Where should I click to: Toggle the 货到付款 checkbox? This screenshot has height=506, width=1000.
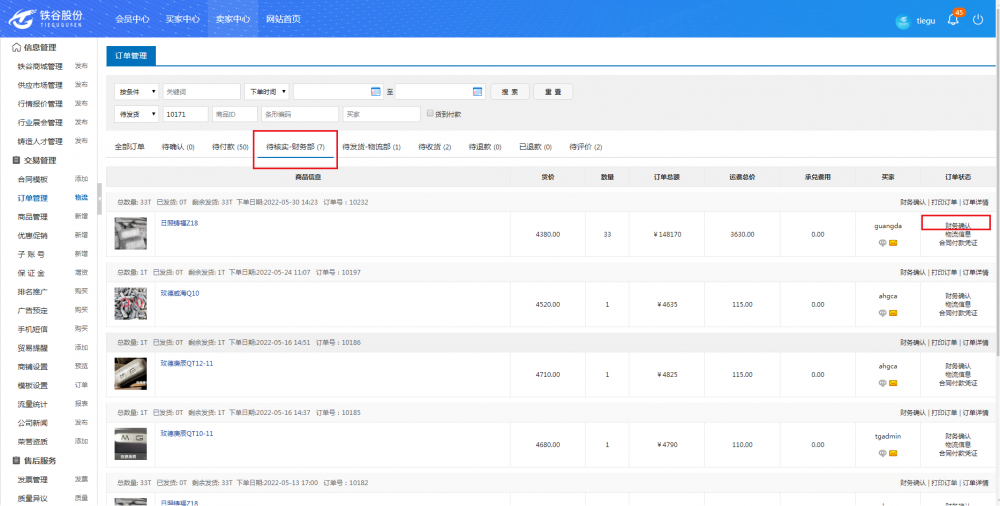pyautogui.click(x=430, y=114)
